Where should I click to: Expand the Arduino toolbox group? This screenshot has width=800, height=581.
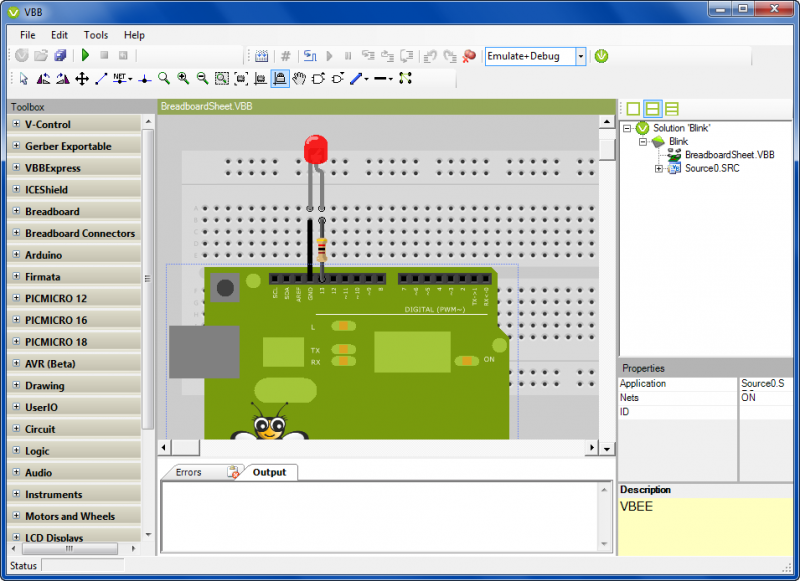[x=16, y=255]
